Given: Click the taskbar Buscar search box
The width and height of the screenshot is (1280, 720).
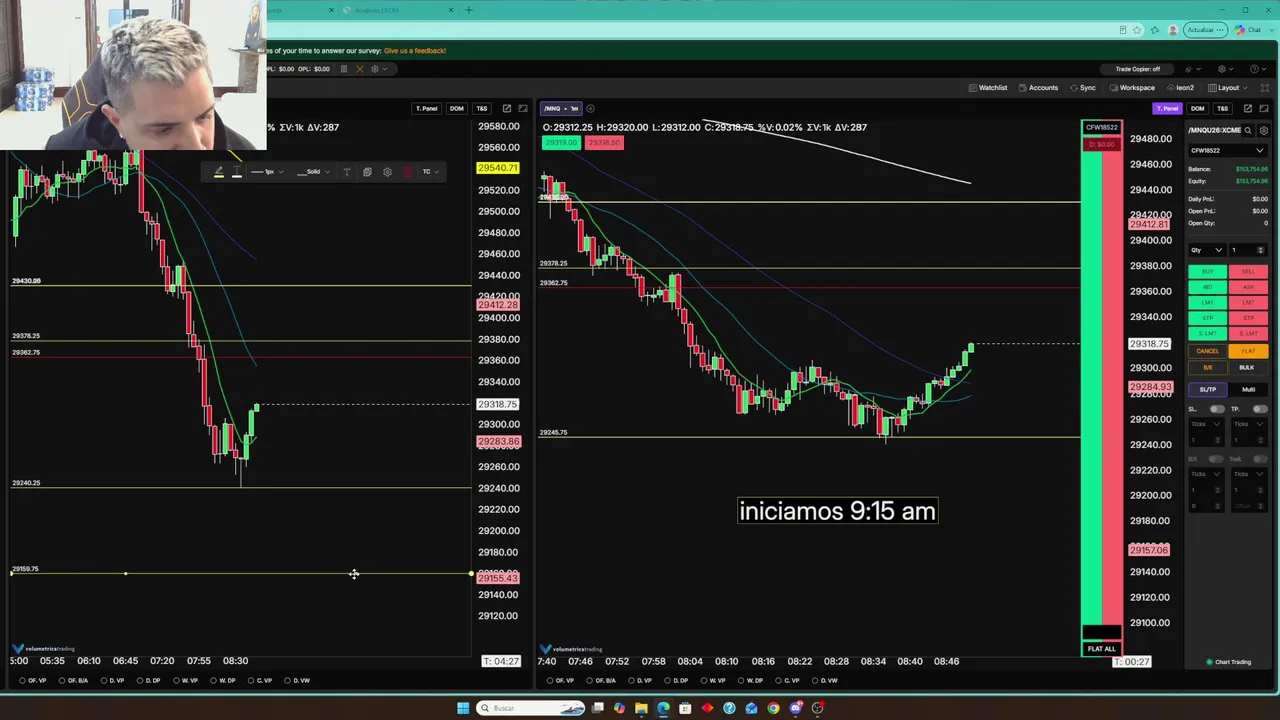Looking at the screenshot, I should (528, 708).
